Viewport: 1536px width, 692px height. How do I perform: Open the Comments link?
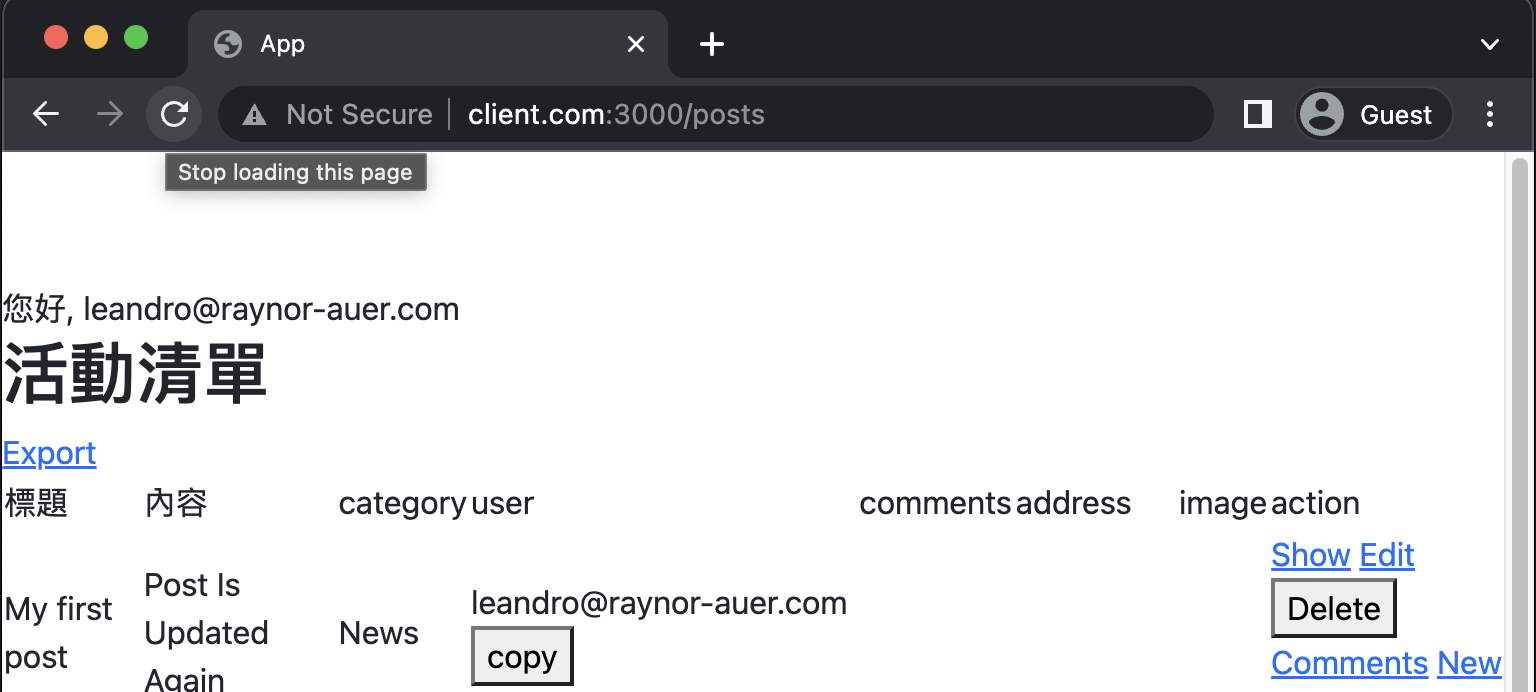1349,663
